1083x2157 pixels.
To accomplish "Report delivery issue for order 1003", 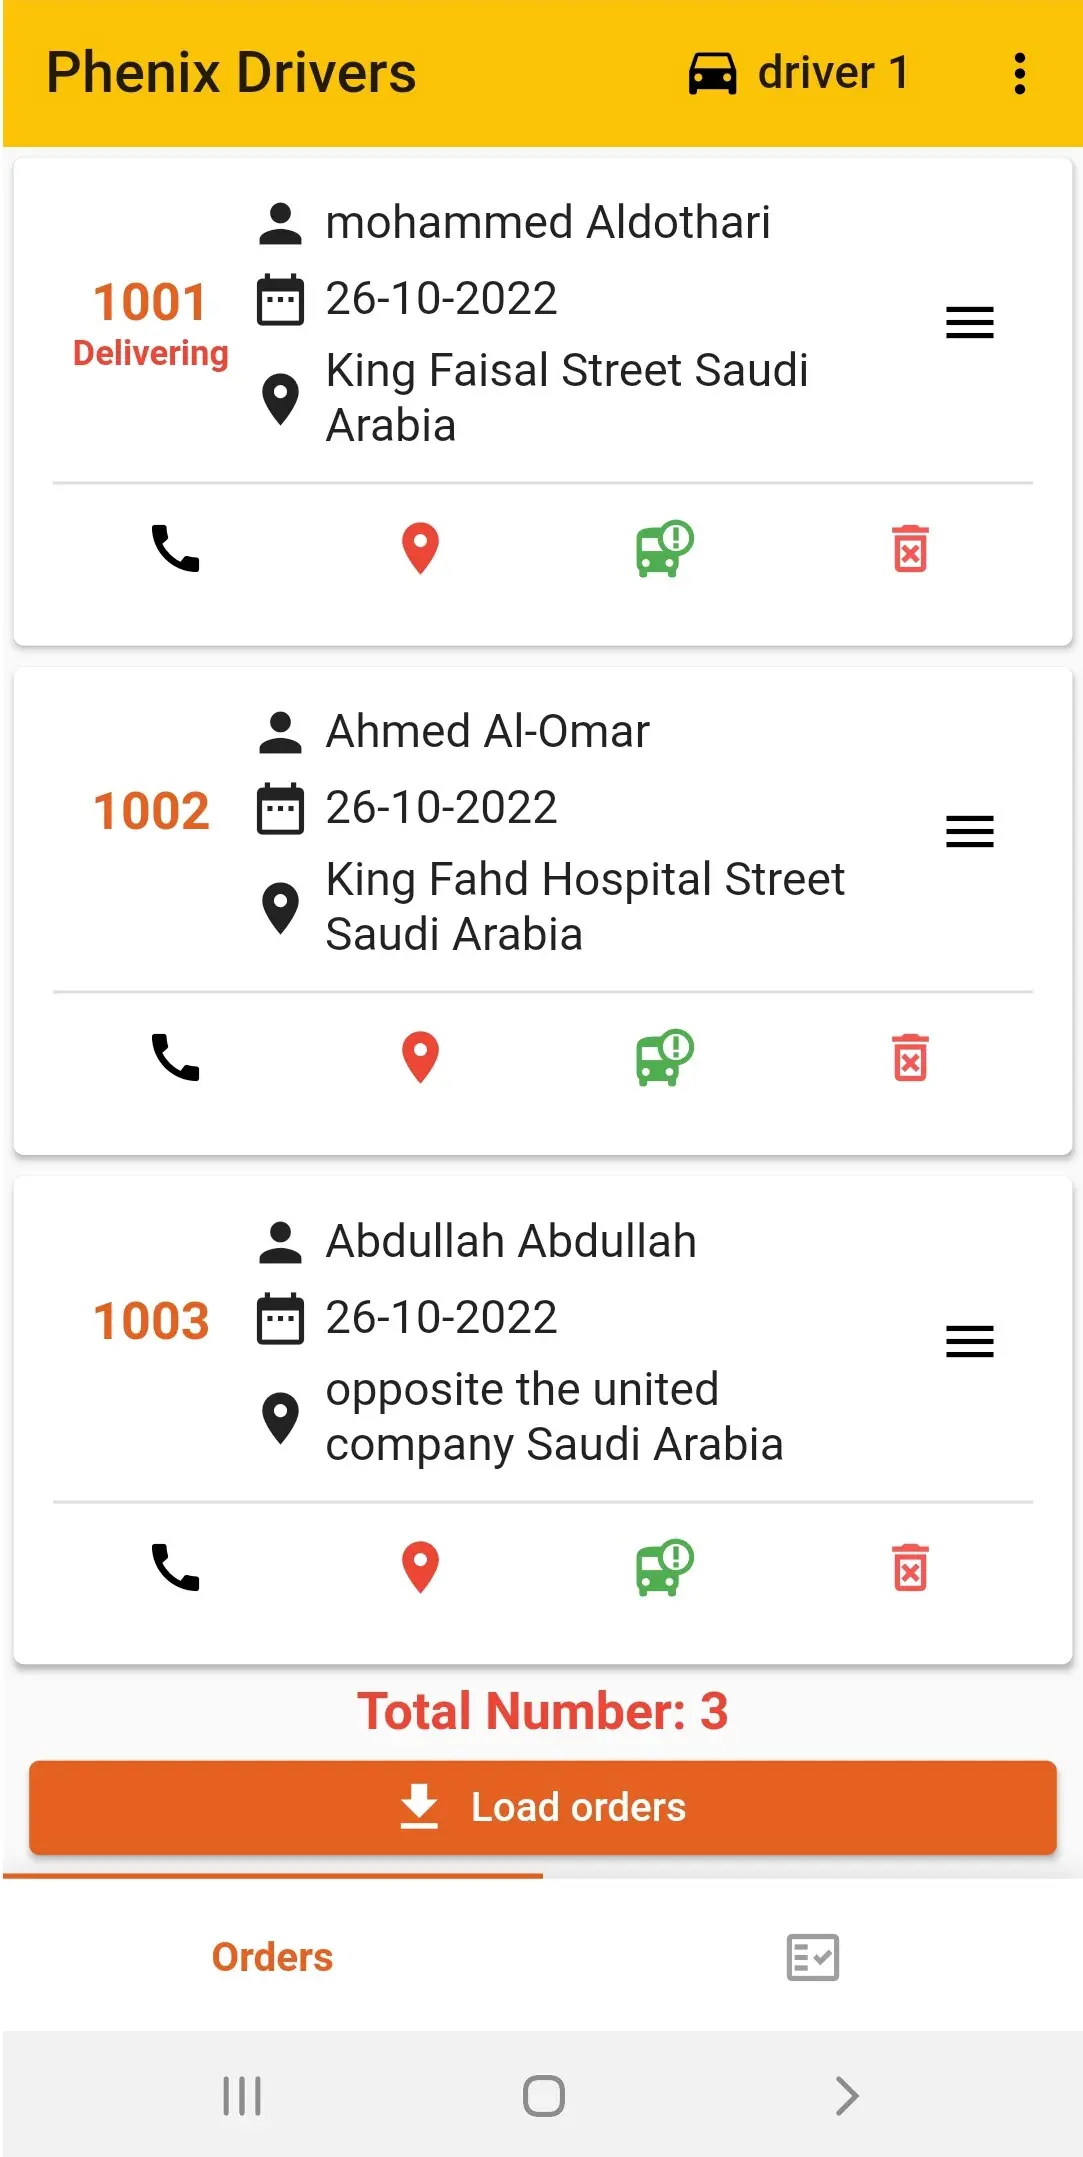I will pyautogui.click(x=664, y=1567).
